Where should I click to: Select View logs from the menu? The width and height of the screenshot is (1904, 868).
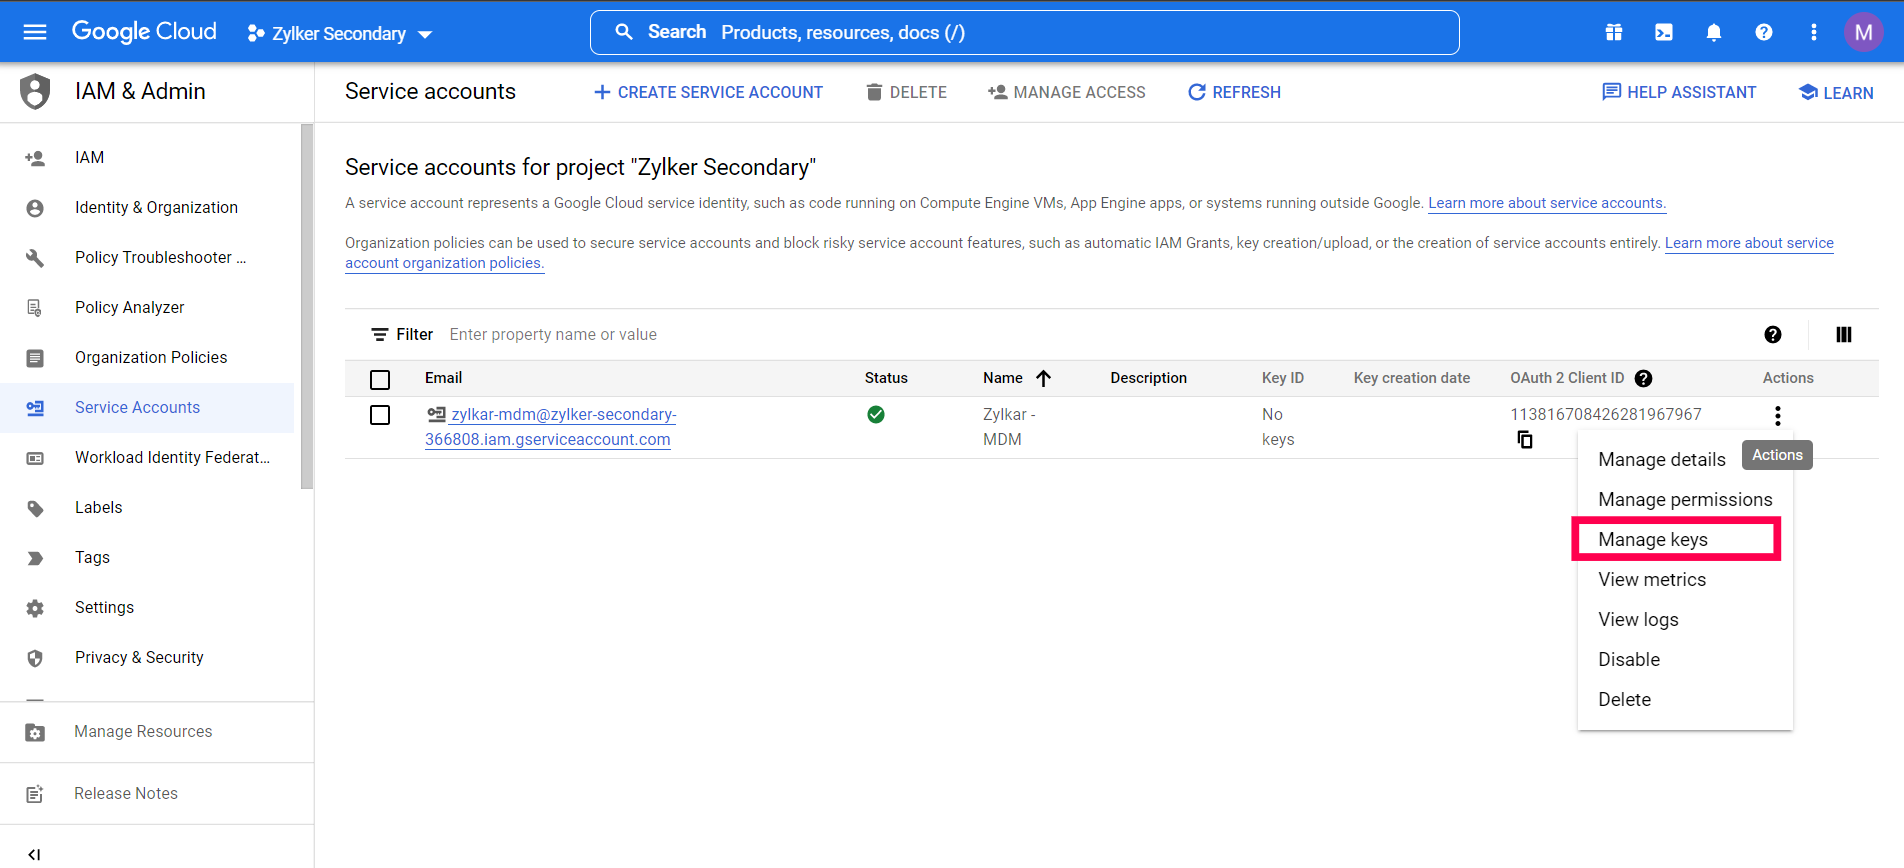pos(1685,620)
